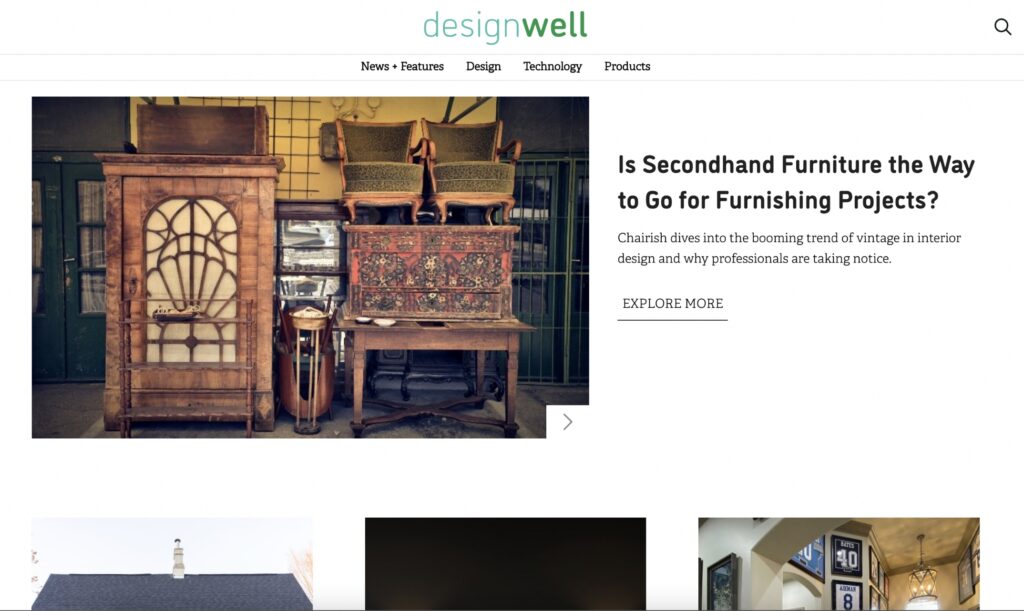The image size is (1024, 611).
Task: Click the designwell logo
Action: click(505, 27)
